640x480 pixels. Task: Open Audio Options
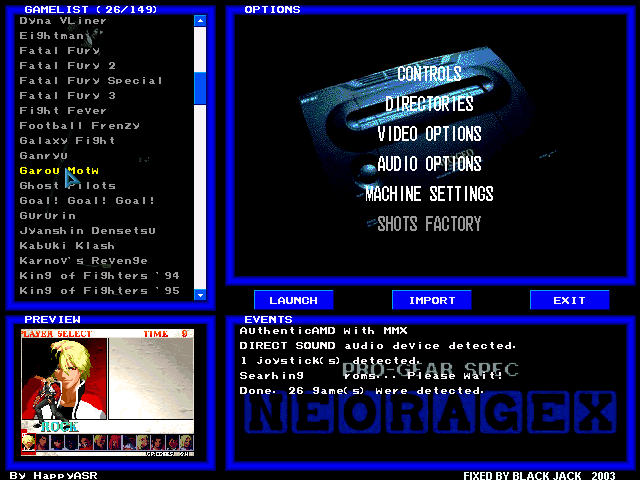point(429,164)
